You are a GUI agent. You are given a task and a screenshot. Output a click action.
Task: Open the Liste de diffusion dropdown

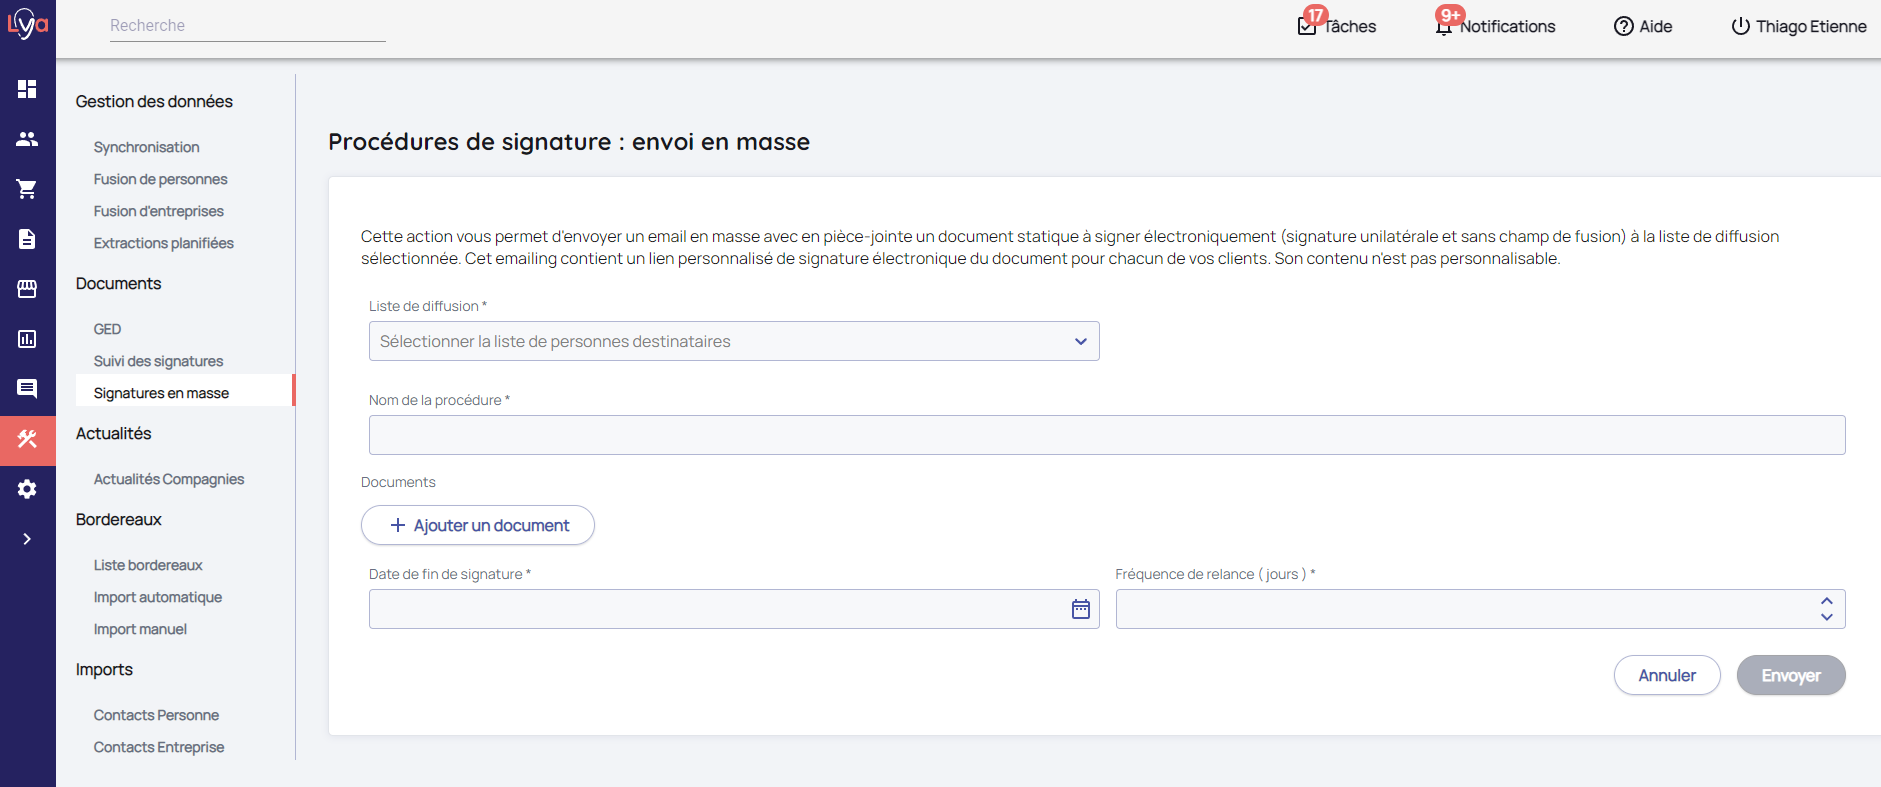coord(733,341)
